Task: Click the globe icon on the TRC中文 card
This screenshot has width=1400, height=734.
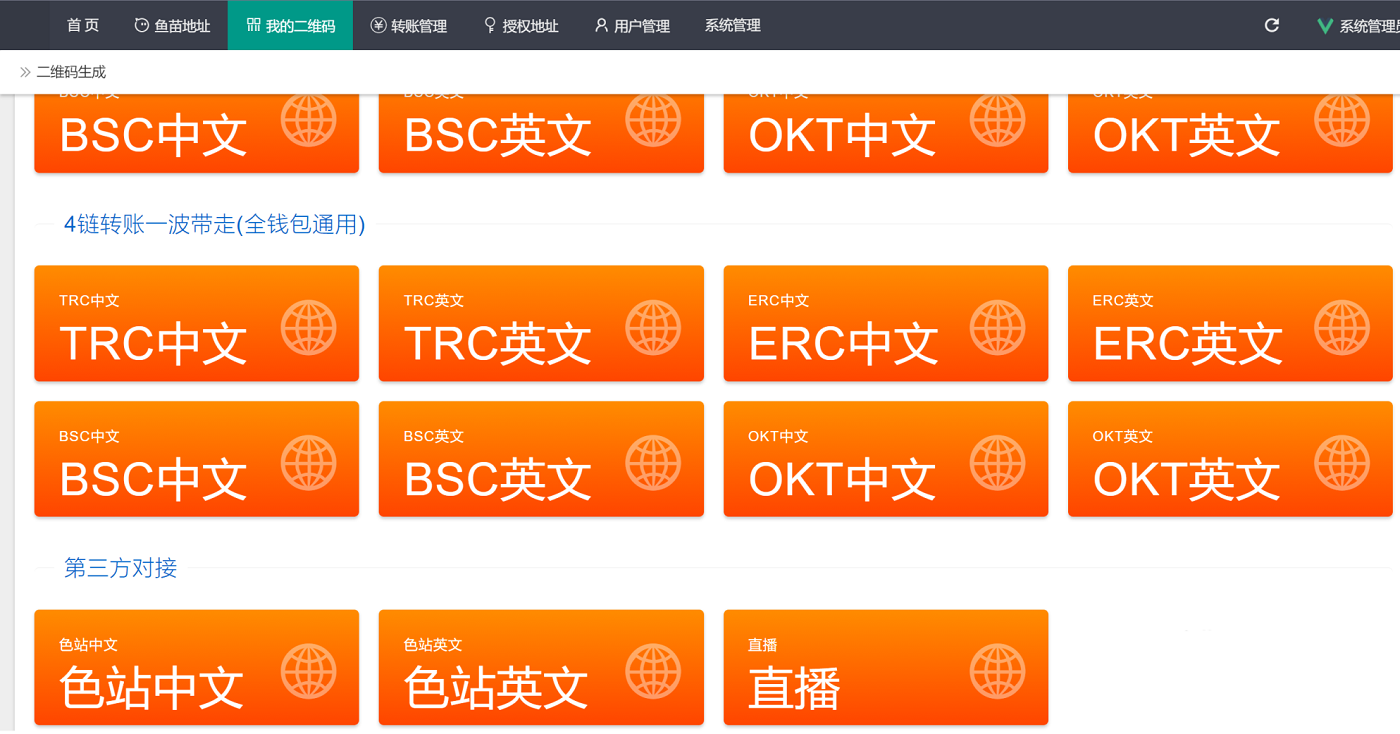Action: 308,327
